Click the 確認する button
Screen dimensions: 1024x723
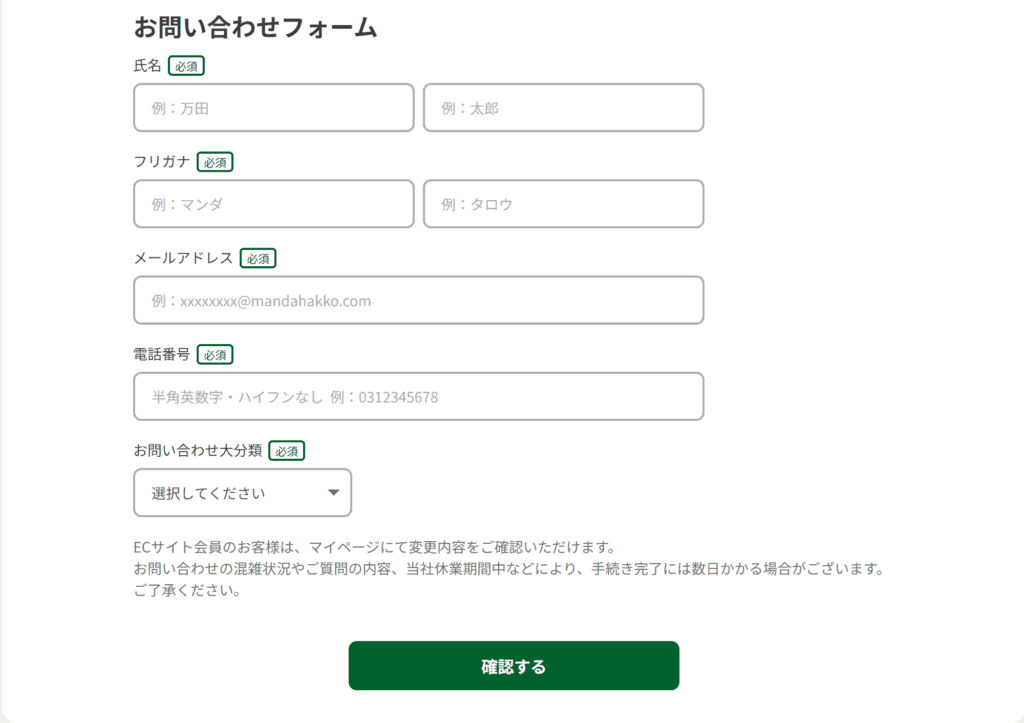(513, 666)
